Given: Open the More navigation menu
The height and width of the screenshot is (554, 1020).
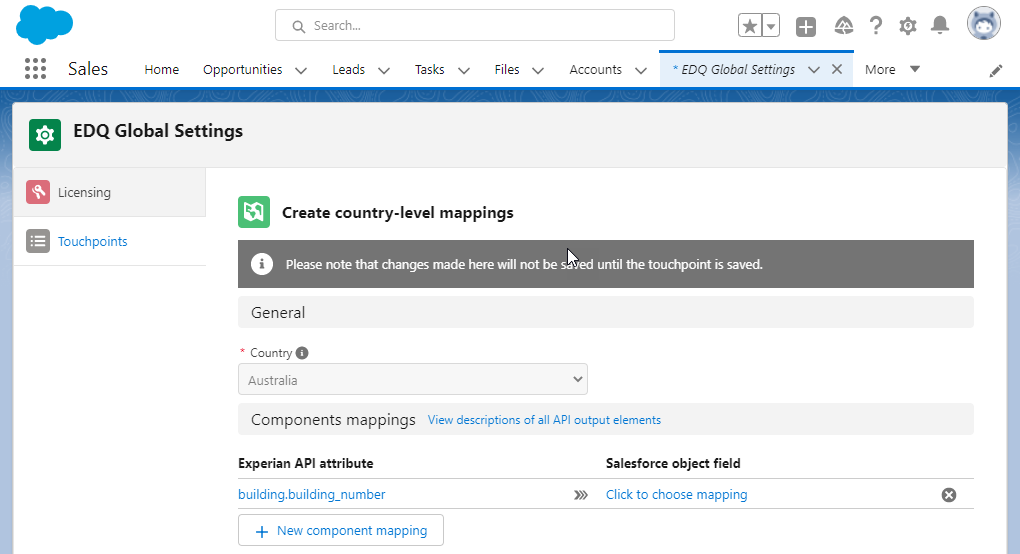Looking at the screenshot, I should (892, 70).
